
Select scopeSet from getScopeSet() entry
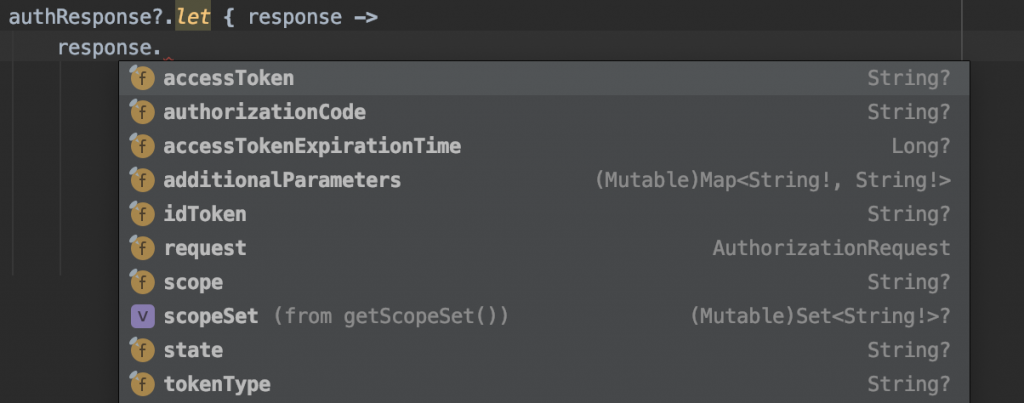pos(335,316)
